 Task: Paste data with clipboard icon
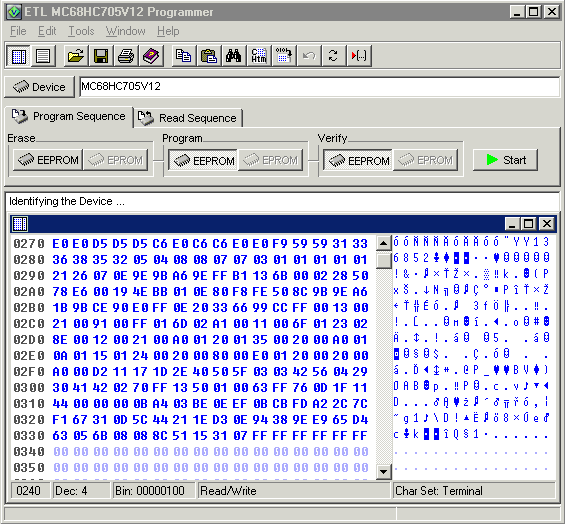[209, 56]
